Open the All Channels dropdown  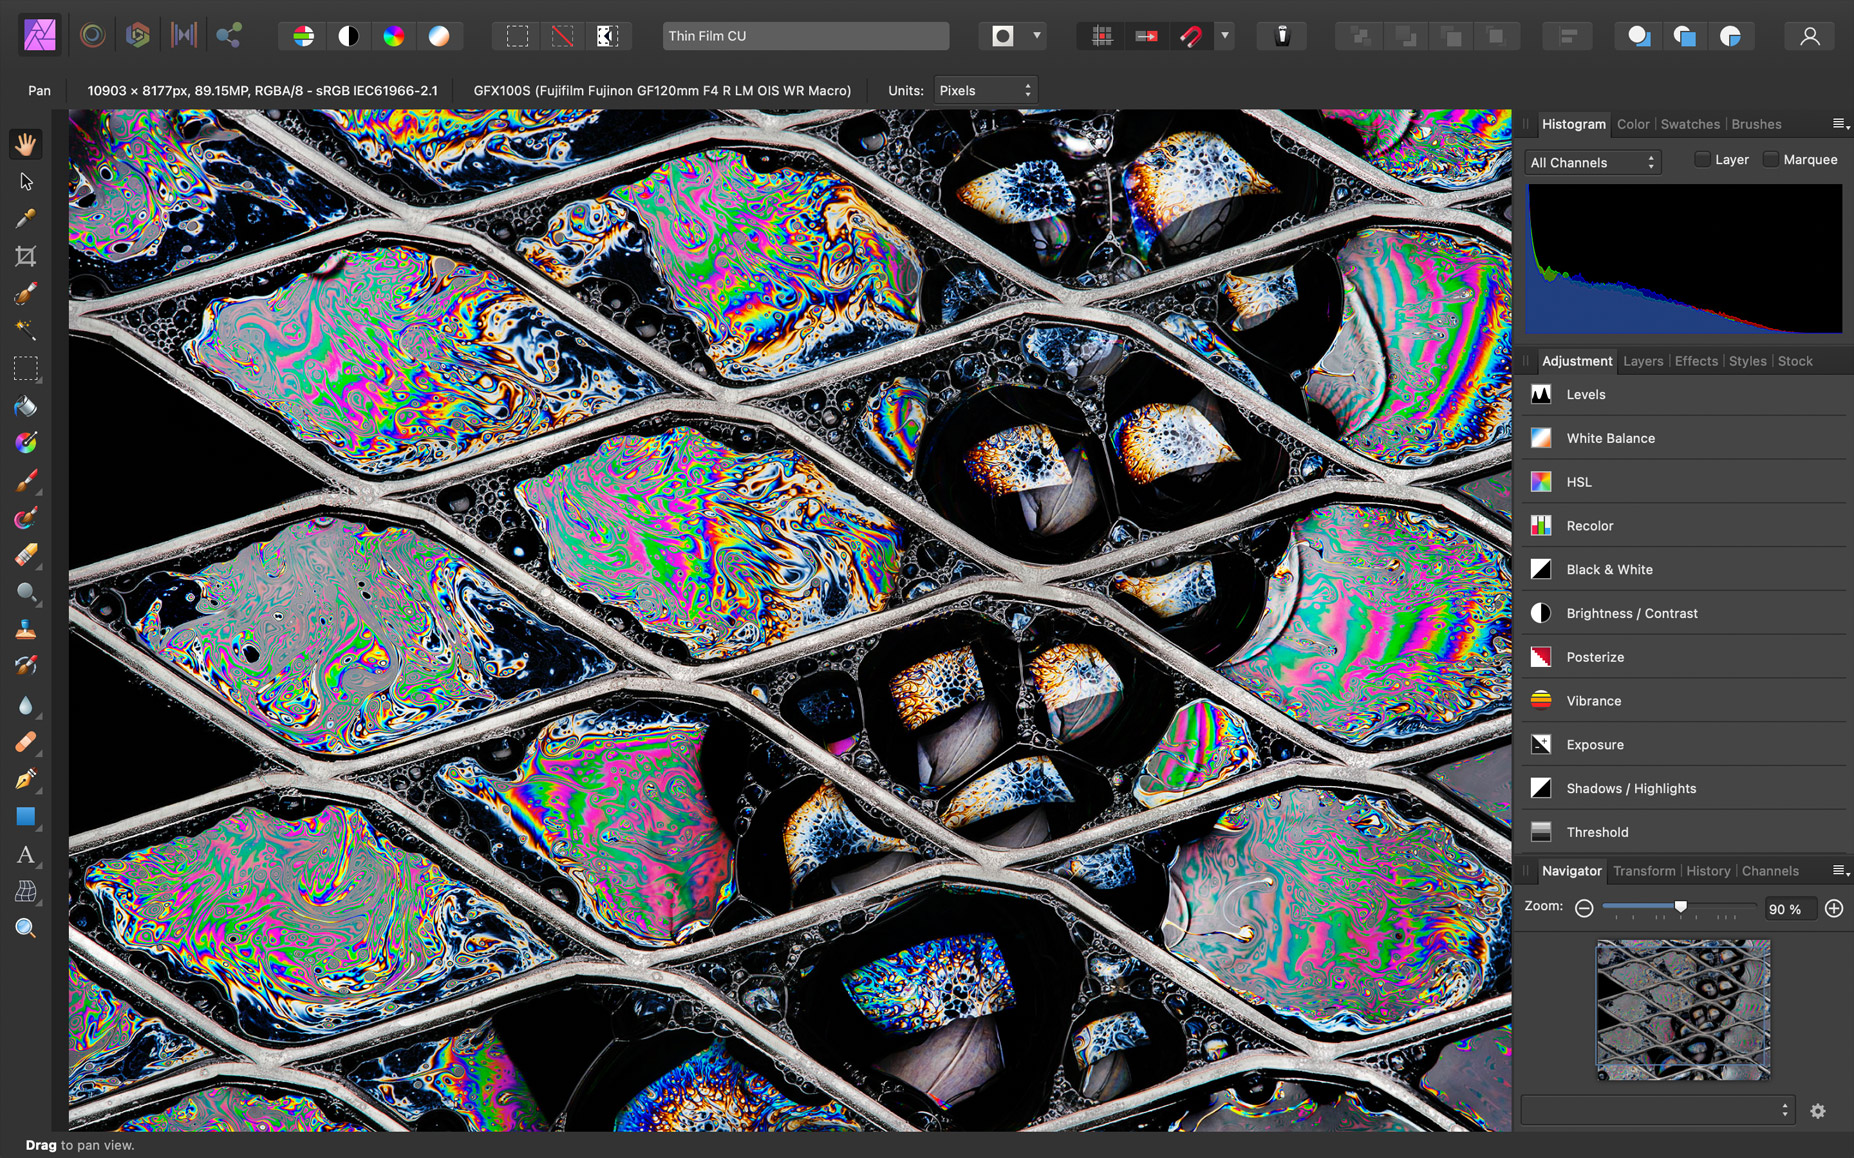1592,162
